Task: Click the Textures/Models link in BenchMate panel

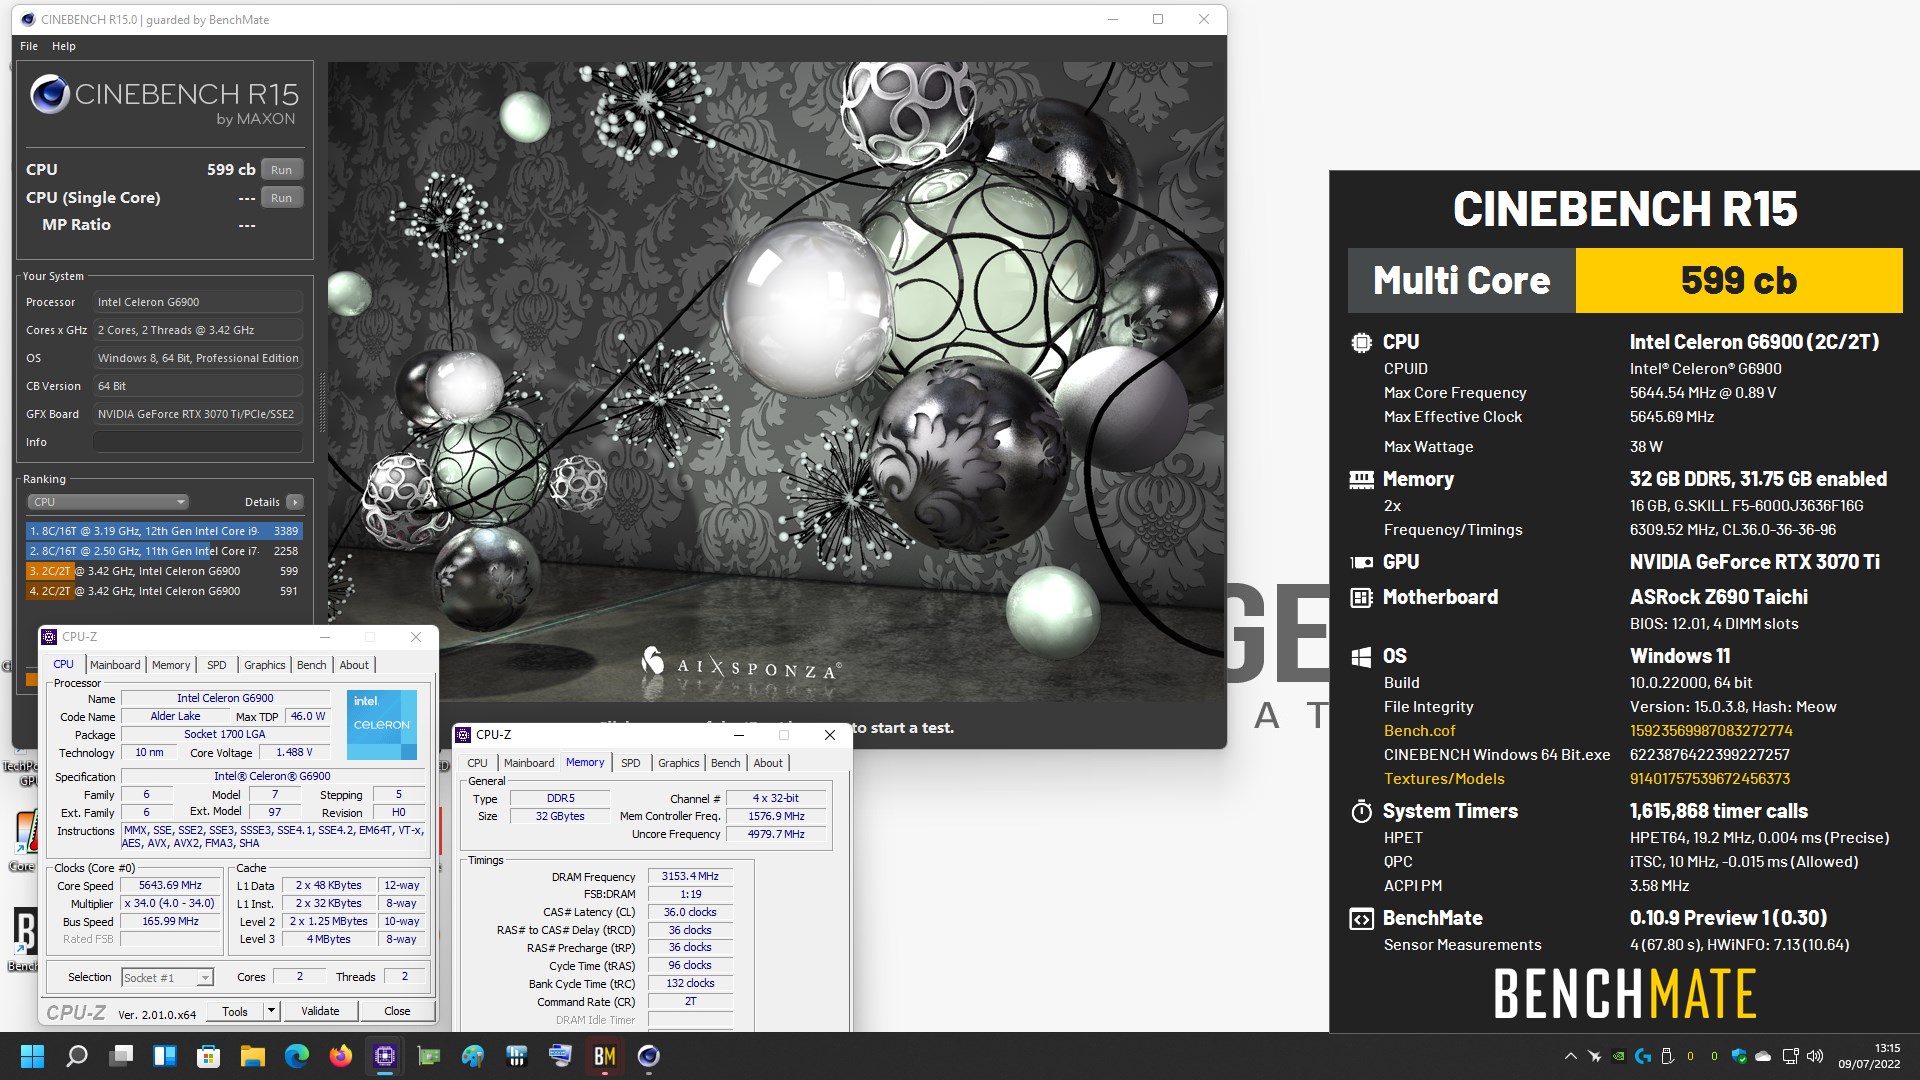Action: [x=1444, y=779]
